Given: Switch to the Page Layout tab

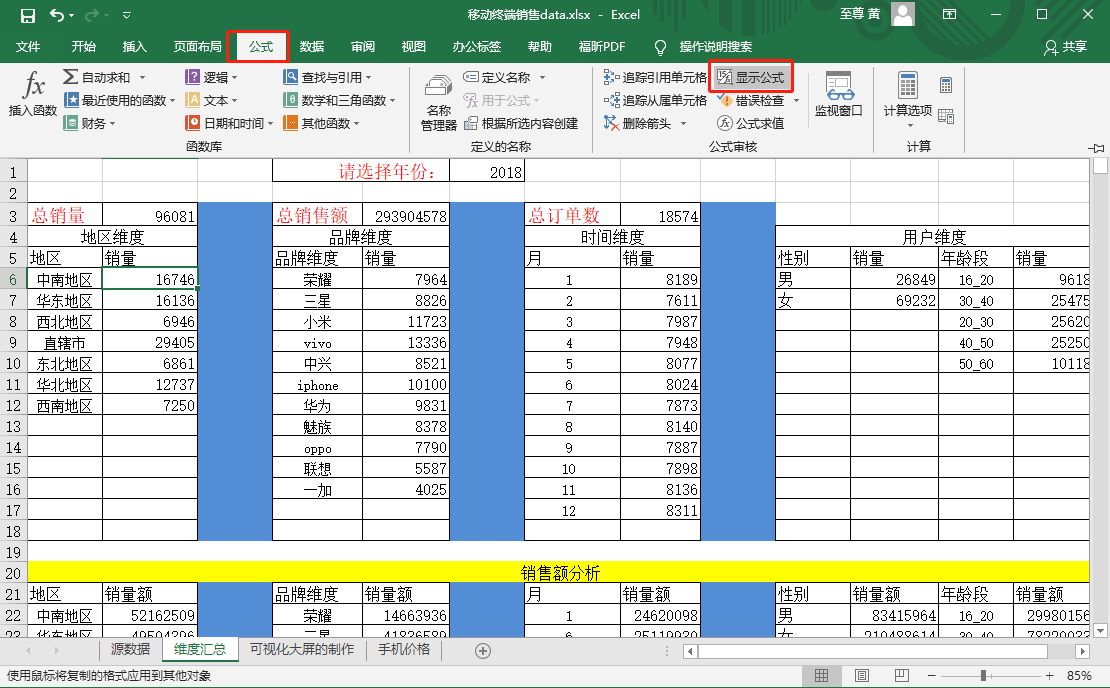Looking at the screenshot, I should [x=198, y=47].
